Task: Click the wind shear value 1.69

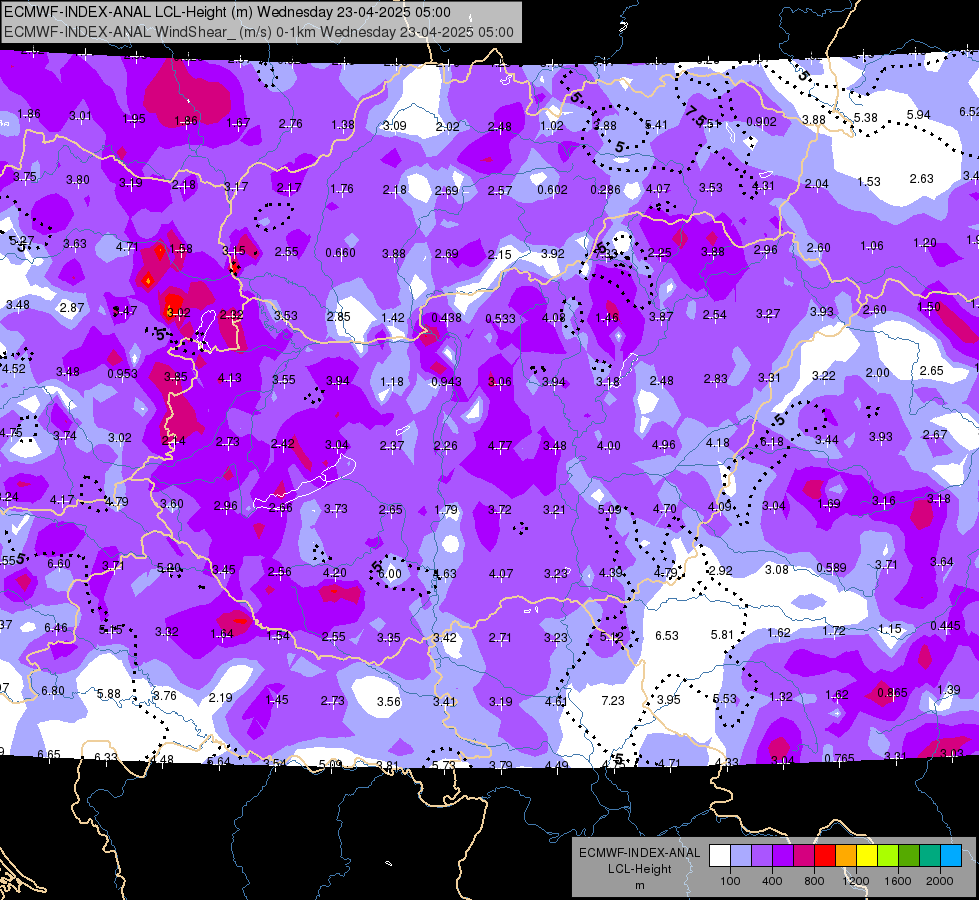Action: [829, 504]
